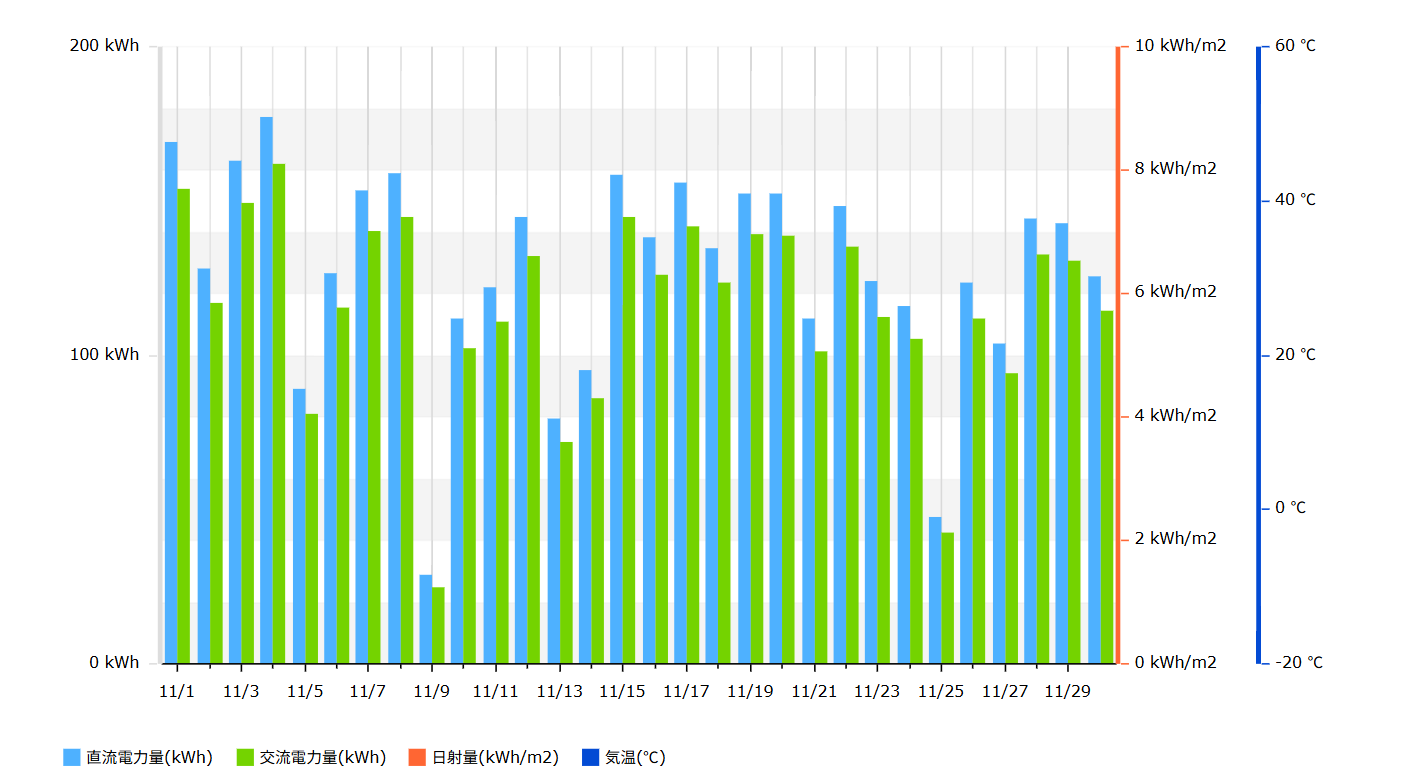Image resolution: width=1413 pixels, height=781 pixels.
Task: Click the 11/29 x-axis date label
Action: pyautogui.click(x=1067, y=692)
